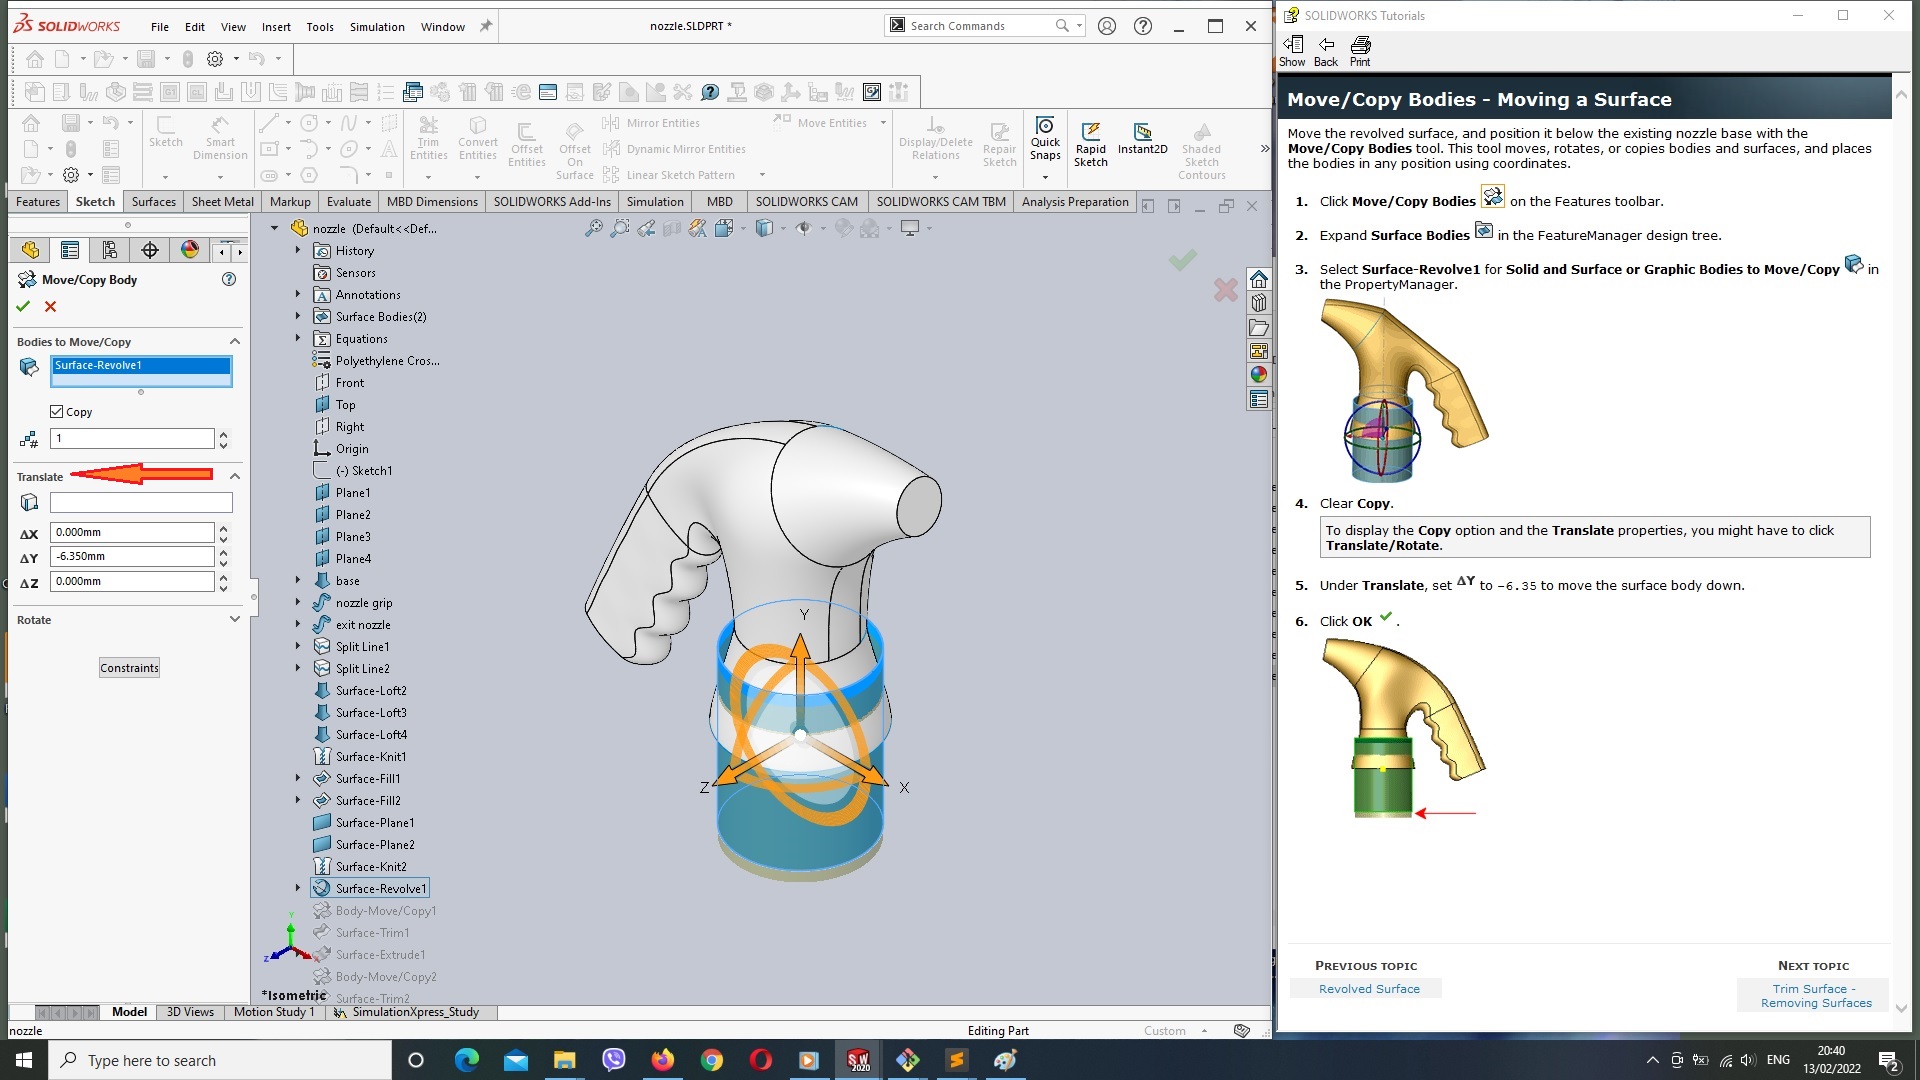This screenshot has width=1920, height=1080.
Task: Open File Explorer folder icon in task pane
Action: (x=1259, y=327)
